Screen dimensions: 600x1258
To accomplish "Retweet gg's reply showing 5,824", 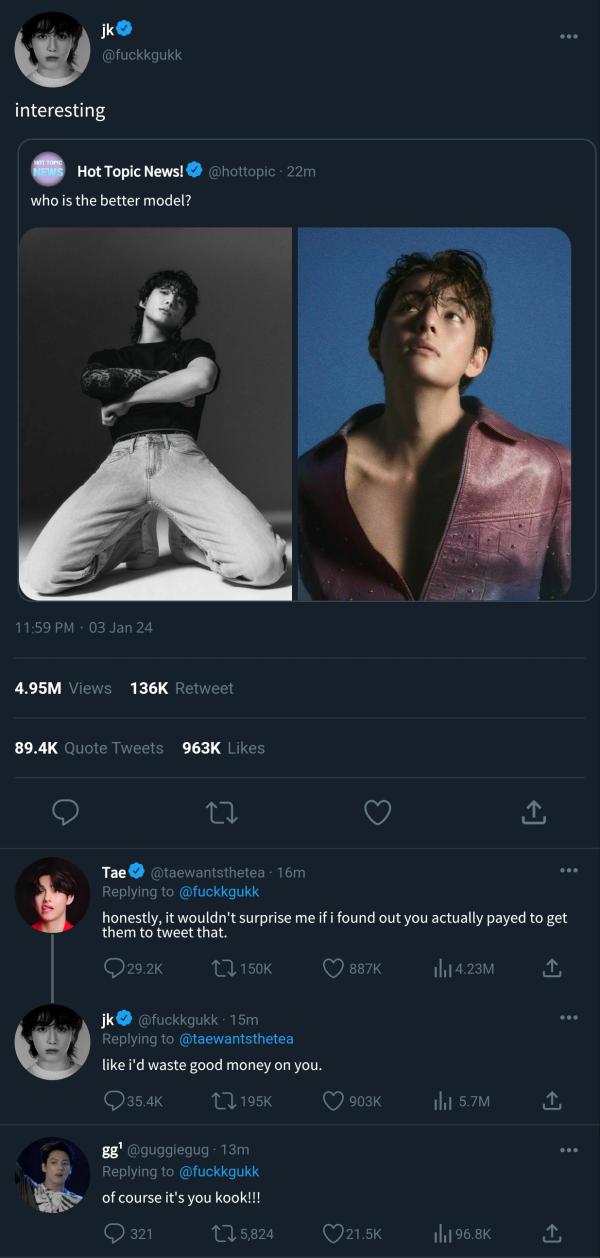I will 224,1233.
